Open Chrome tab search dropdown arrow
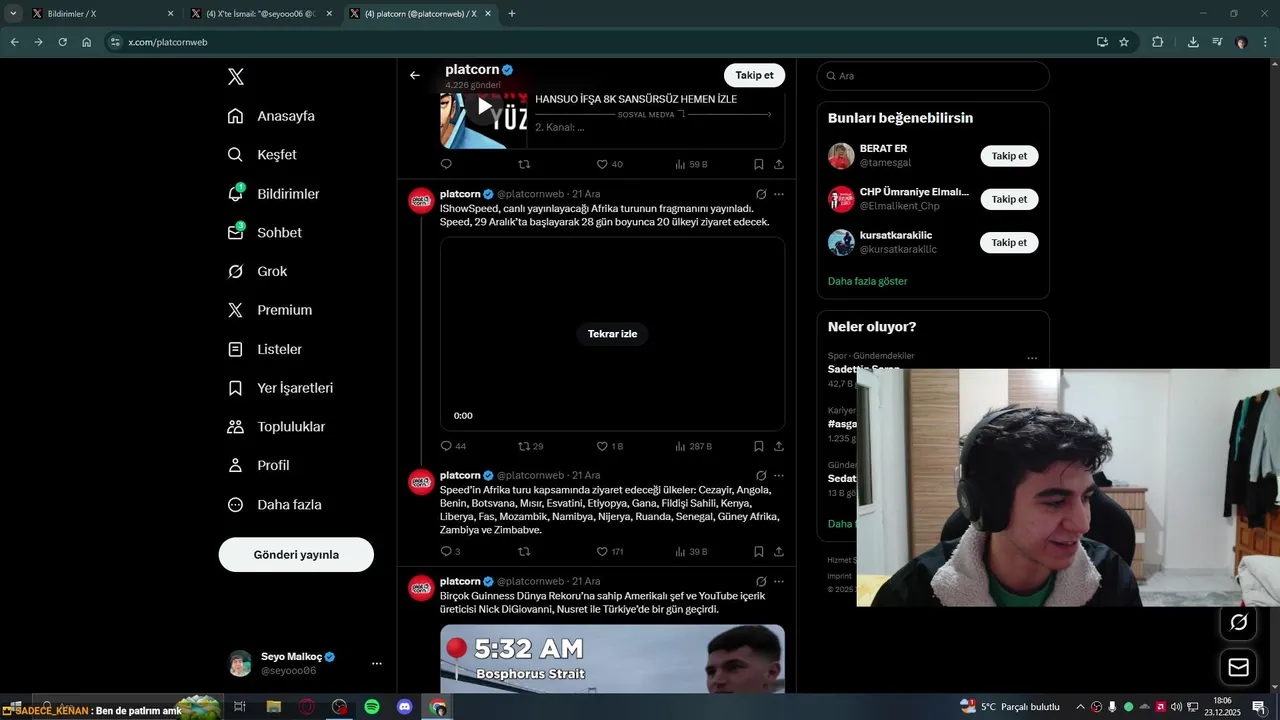Image resolution: width=1280 pixels, height=720 pixels. (13, 13)
